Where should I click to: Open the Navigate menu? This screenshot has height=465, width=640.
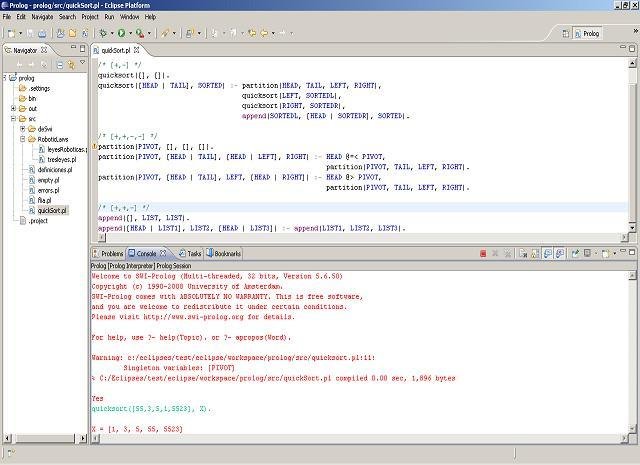click(x=42, y=17)
